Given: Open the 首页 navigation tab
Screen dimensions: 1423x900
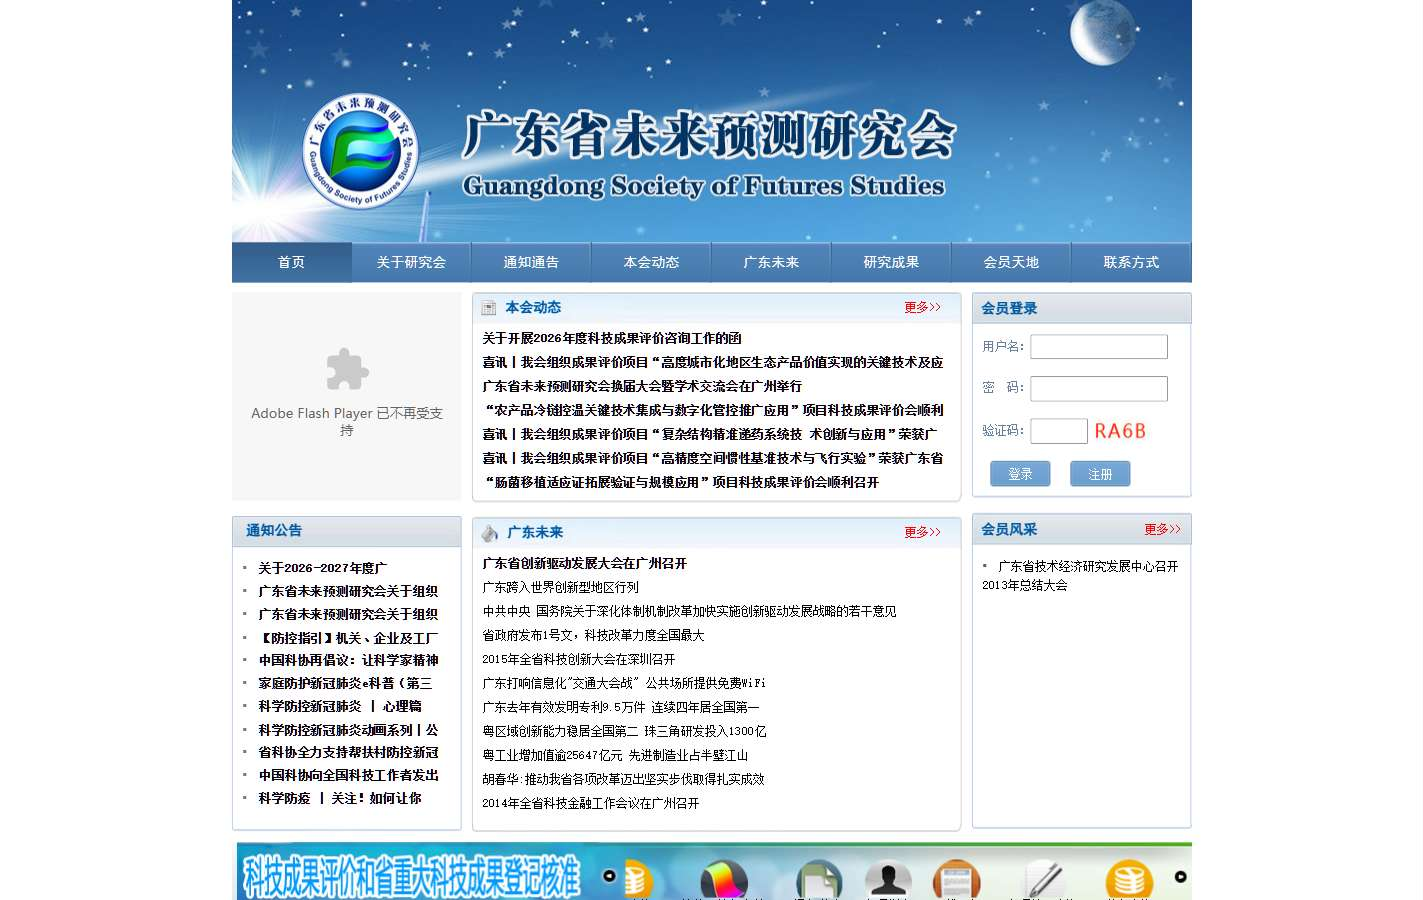Looking at the screenshot, I should coord(292,262).
